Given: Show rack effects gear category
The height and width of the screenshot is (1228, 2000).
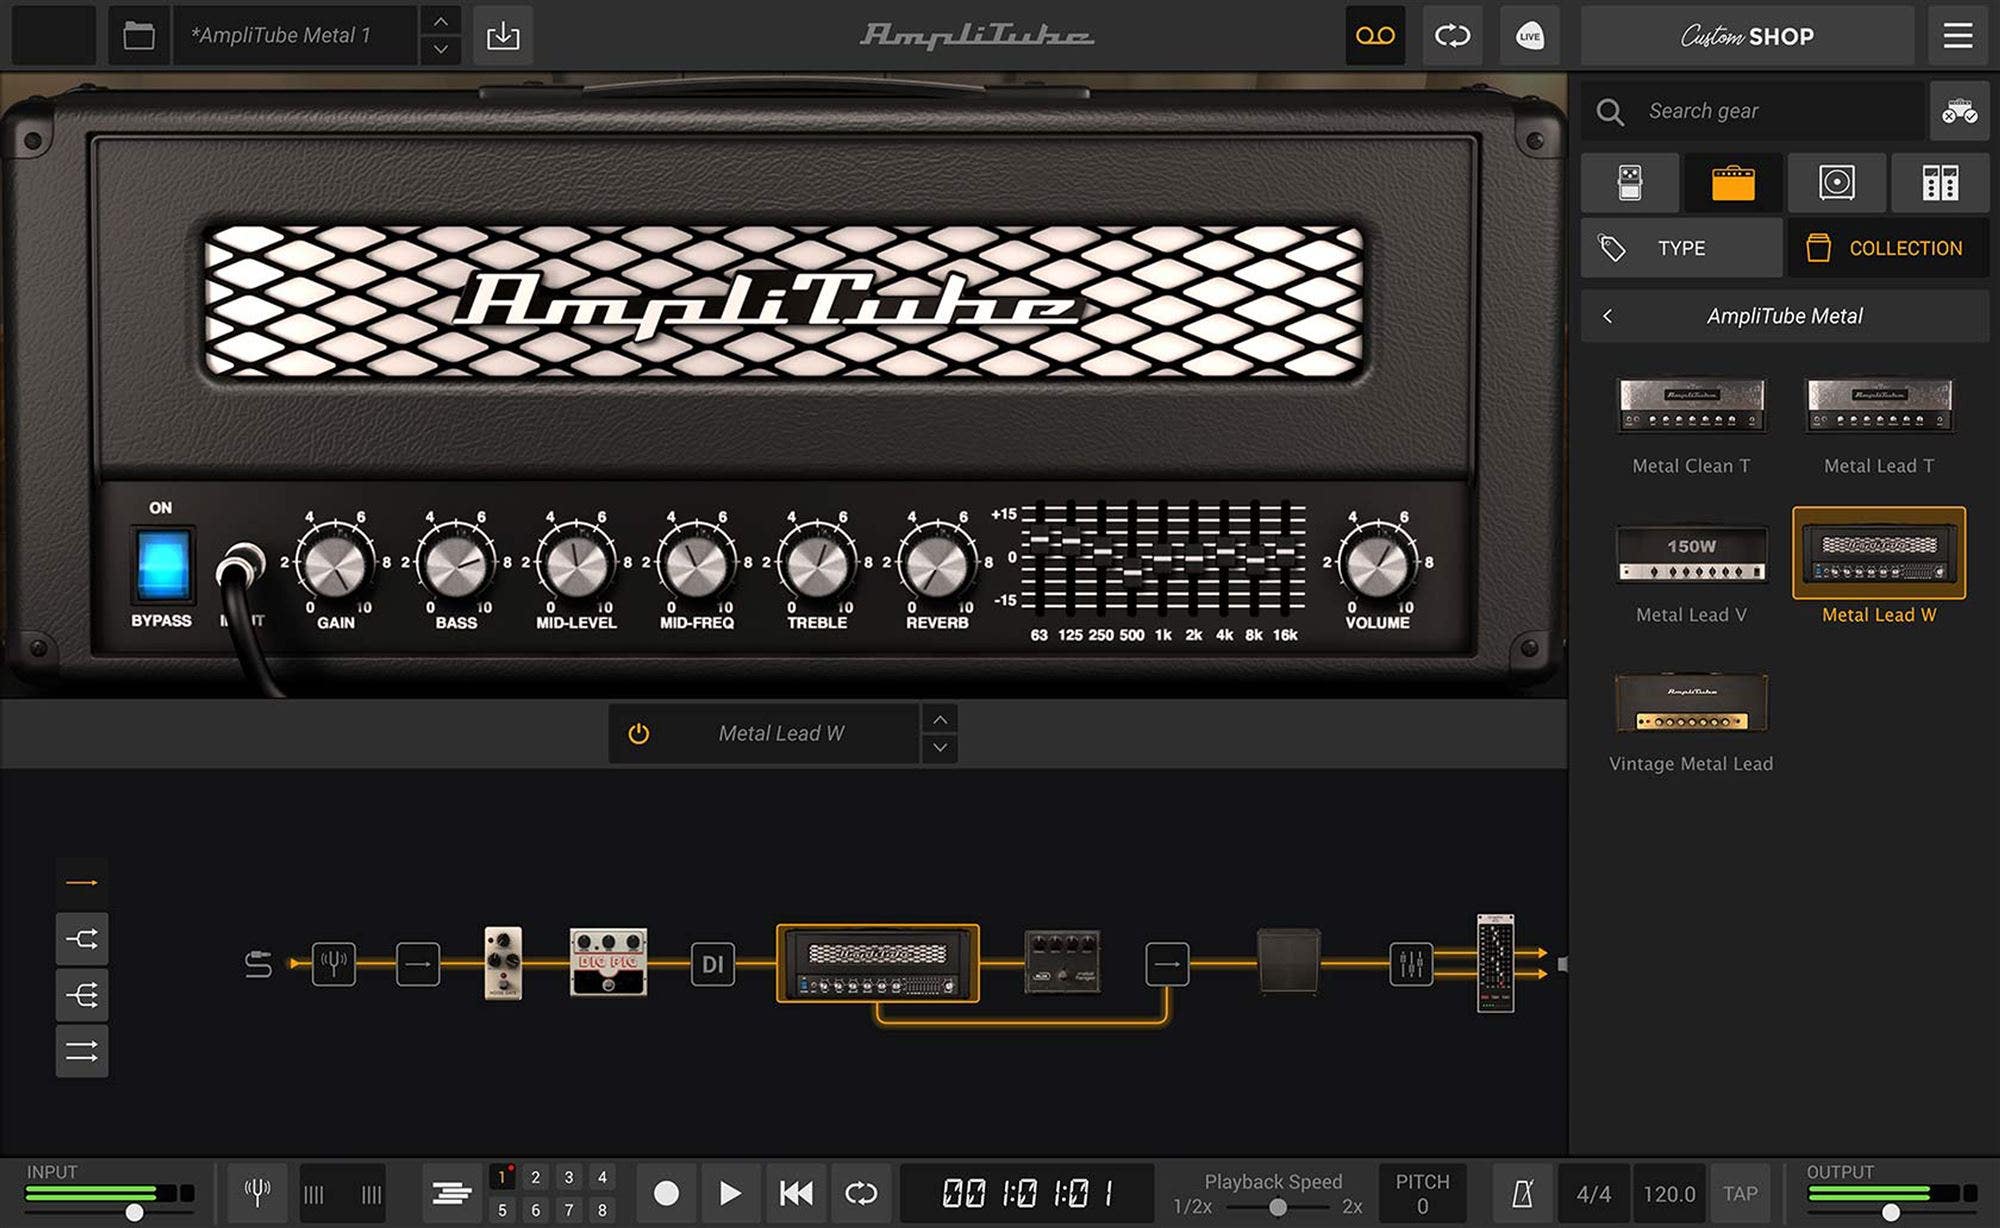Looking at the screenshot, I should [x=1940, y=183].
